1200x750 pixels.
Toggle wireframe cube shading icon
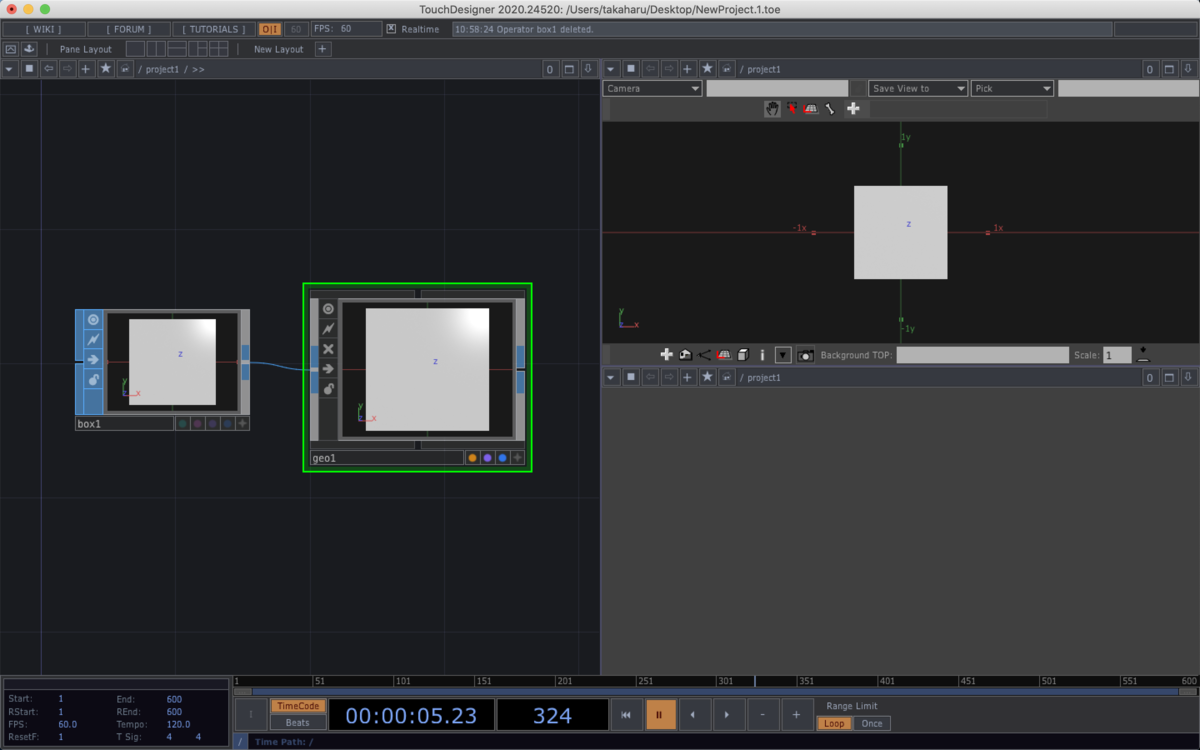point(743,355)
